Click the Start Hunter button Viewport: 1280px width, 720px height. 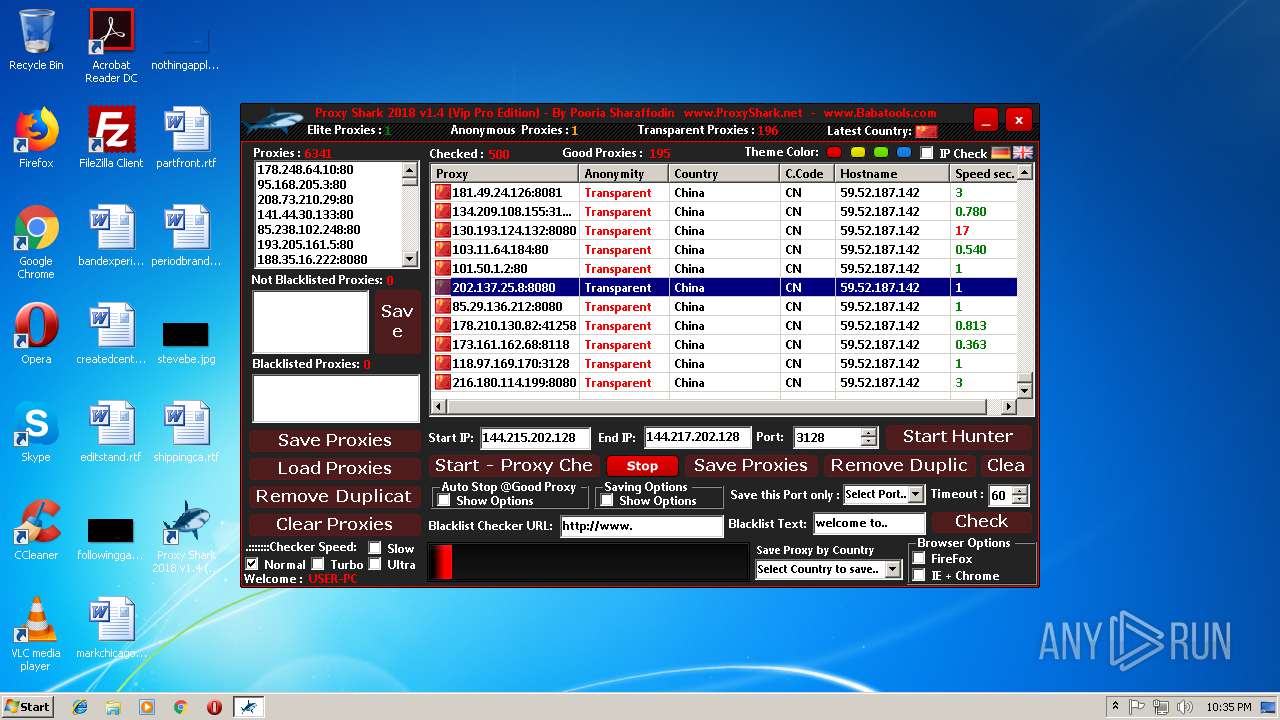pos(958,436)
